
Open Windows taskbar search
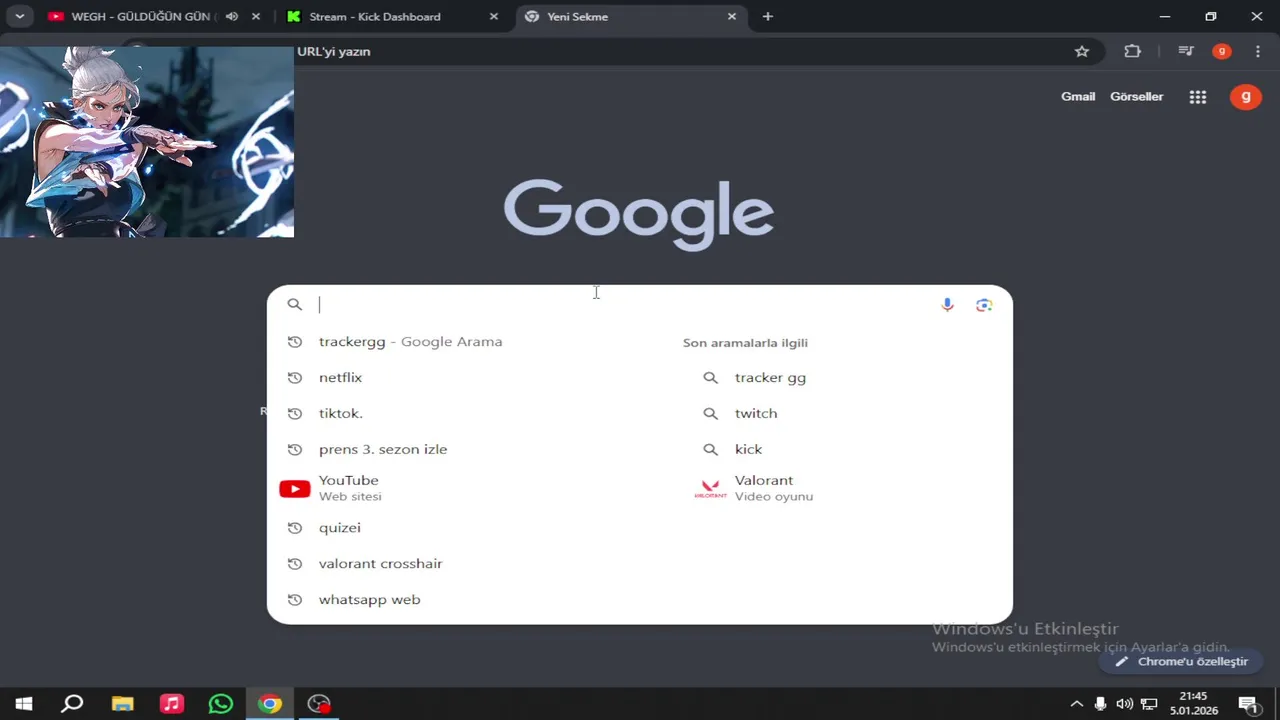click(x=72, y=704)
